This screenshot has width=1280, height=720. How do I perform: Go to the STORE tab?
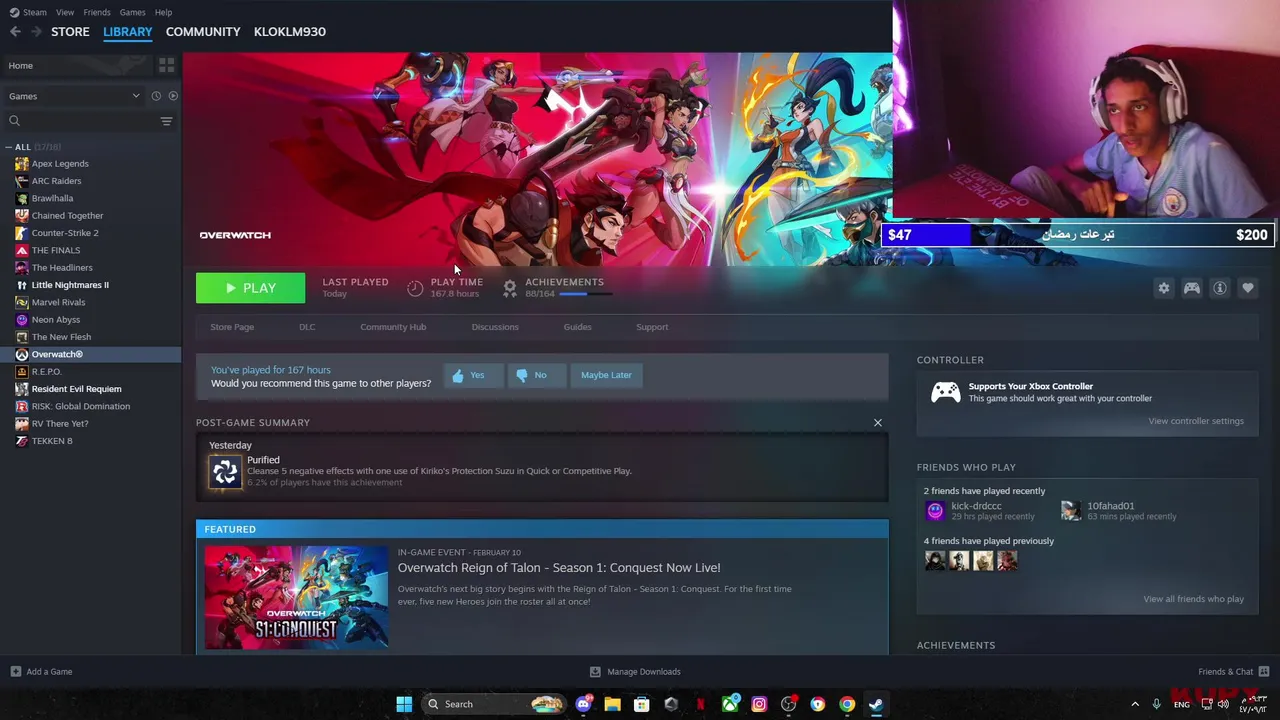[x=70, y=32]
